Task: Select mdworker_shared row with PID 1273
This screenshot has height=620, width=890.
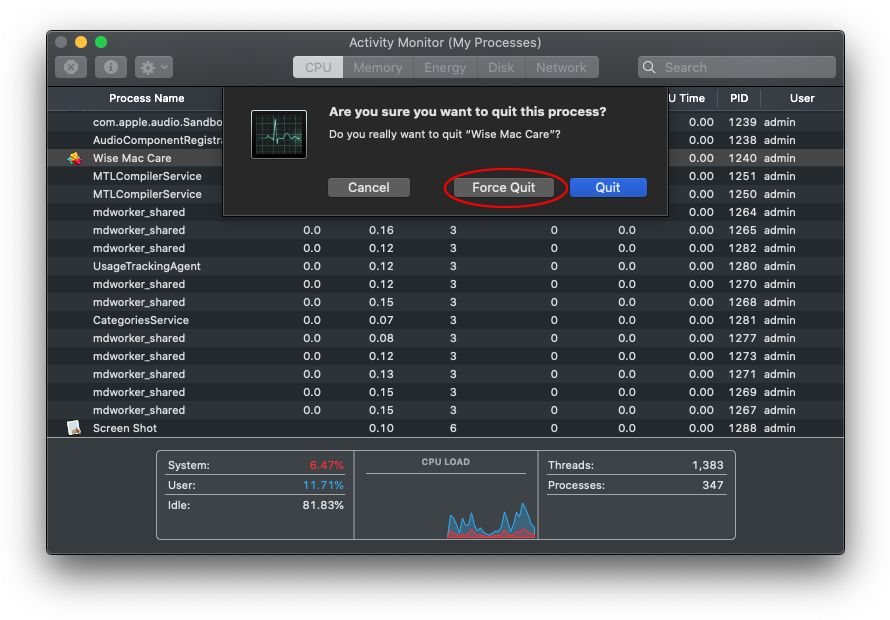Action: 446,356
